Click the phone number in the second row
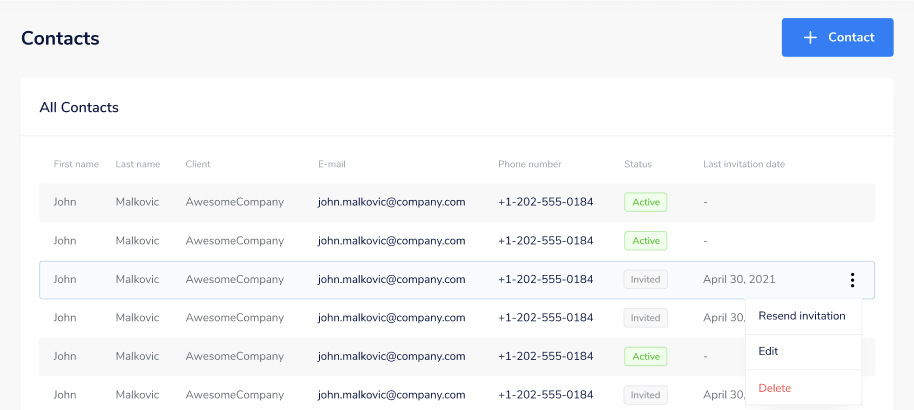The width and height of the screenshot is (914, 410). pyautogui.click(x=546, y=241)
